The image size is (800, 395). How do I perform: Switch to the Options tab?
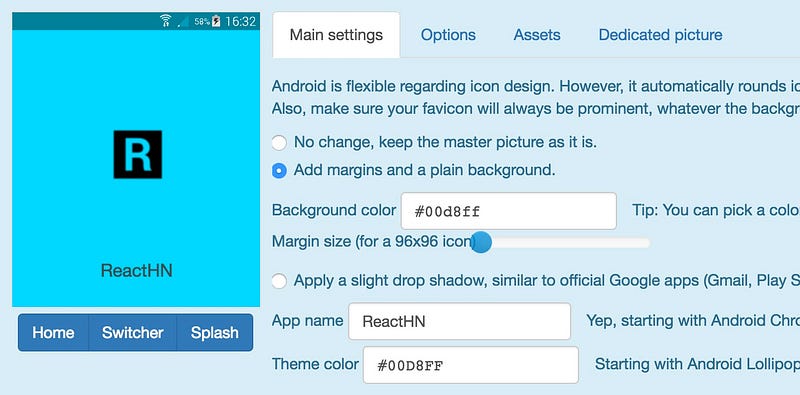tap(448, 35)
